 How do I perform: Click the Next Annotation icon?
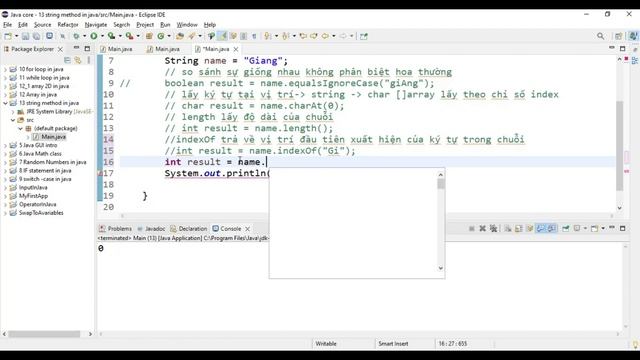click(x=267, y=36)
